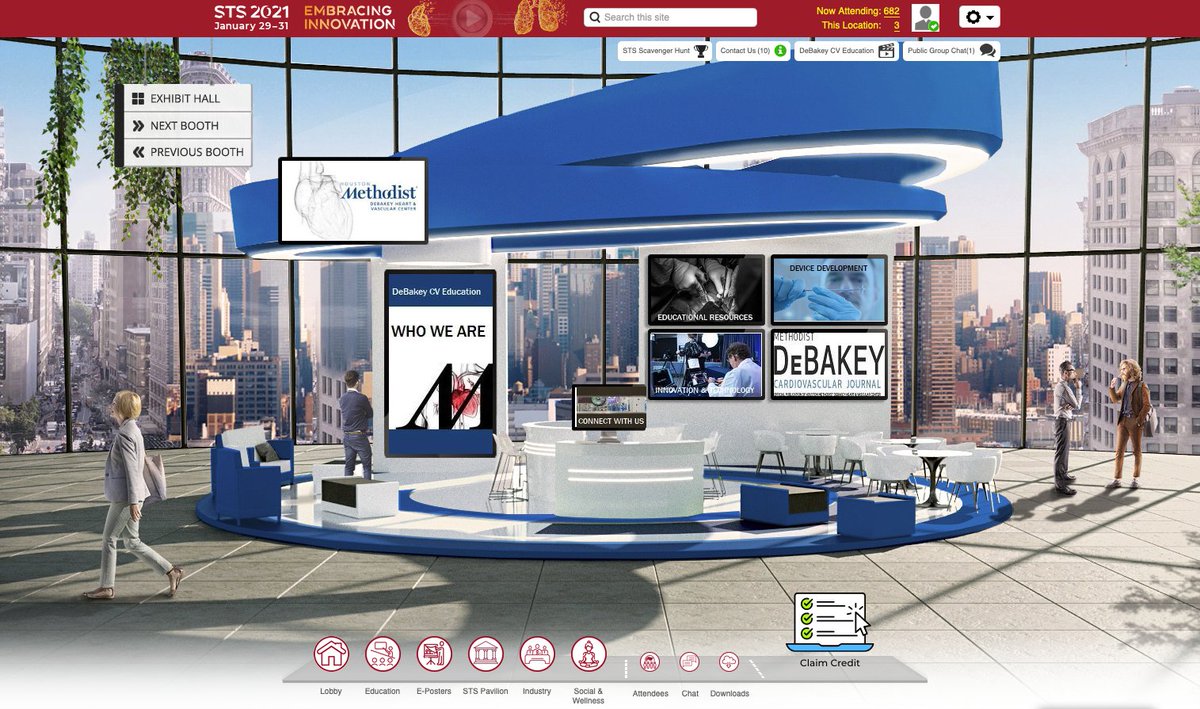Click the Embracing Innovation banner text
The width and height of the screenshot is (1200, 709).
coord(349,17)
